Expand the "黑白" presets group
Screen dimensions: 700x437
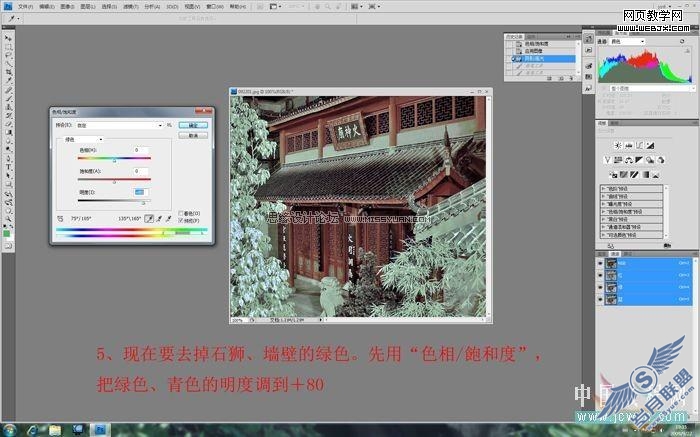[x=604, y=219]
